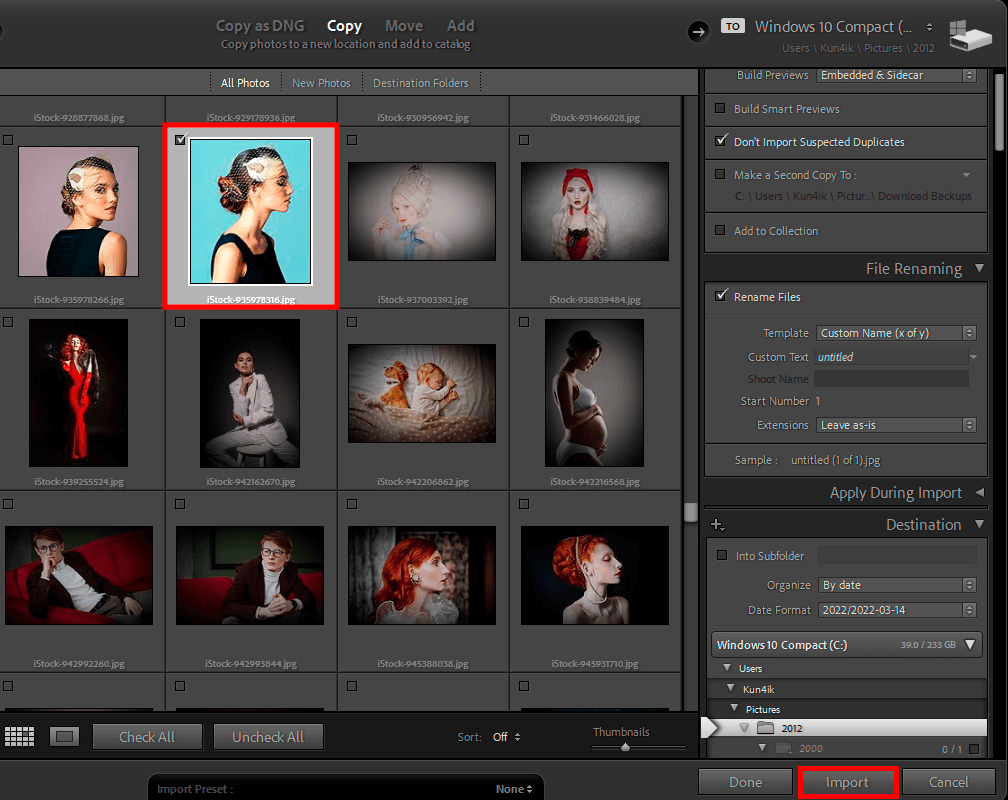Open the Sort Off dropdown
The image size is (1008, 800).
point(507,737)
